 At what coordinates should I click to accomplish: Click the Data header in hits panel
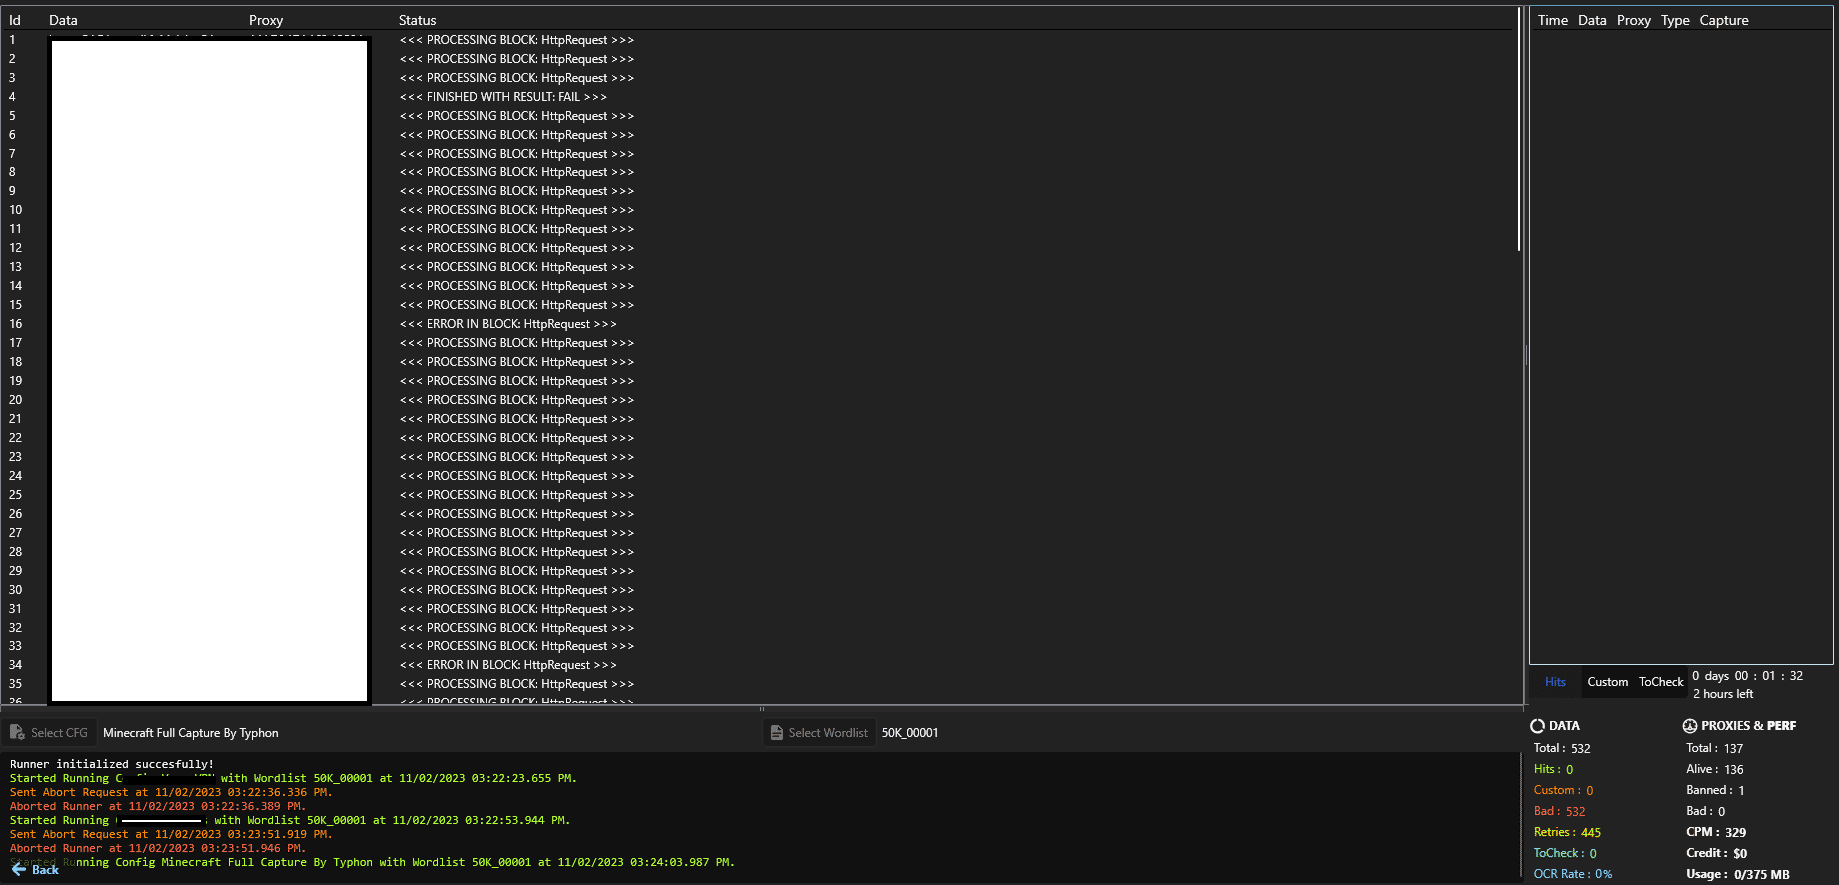click(x=1592, y=20)
